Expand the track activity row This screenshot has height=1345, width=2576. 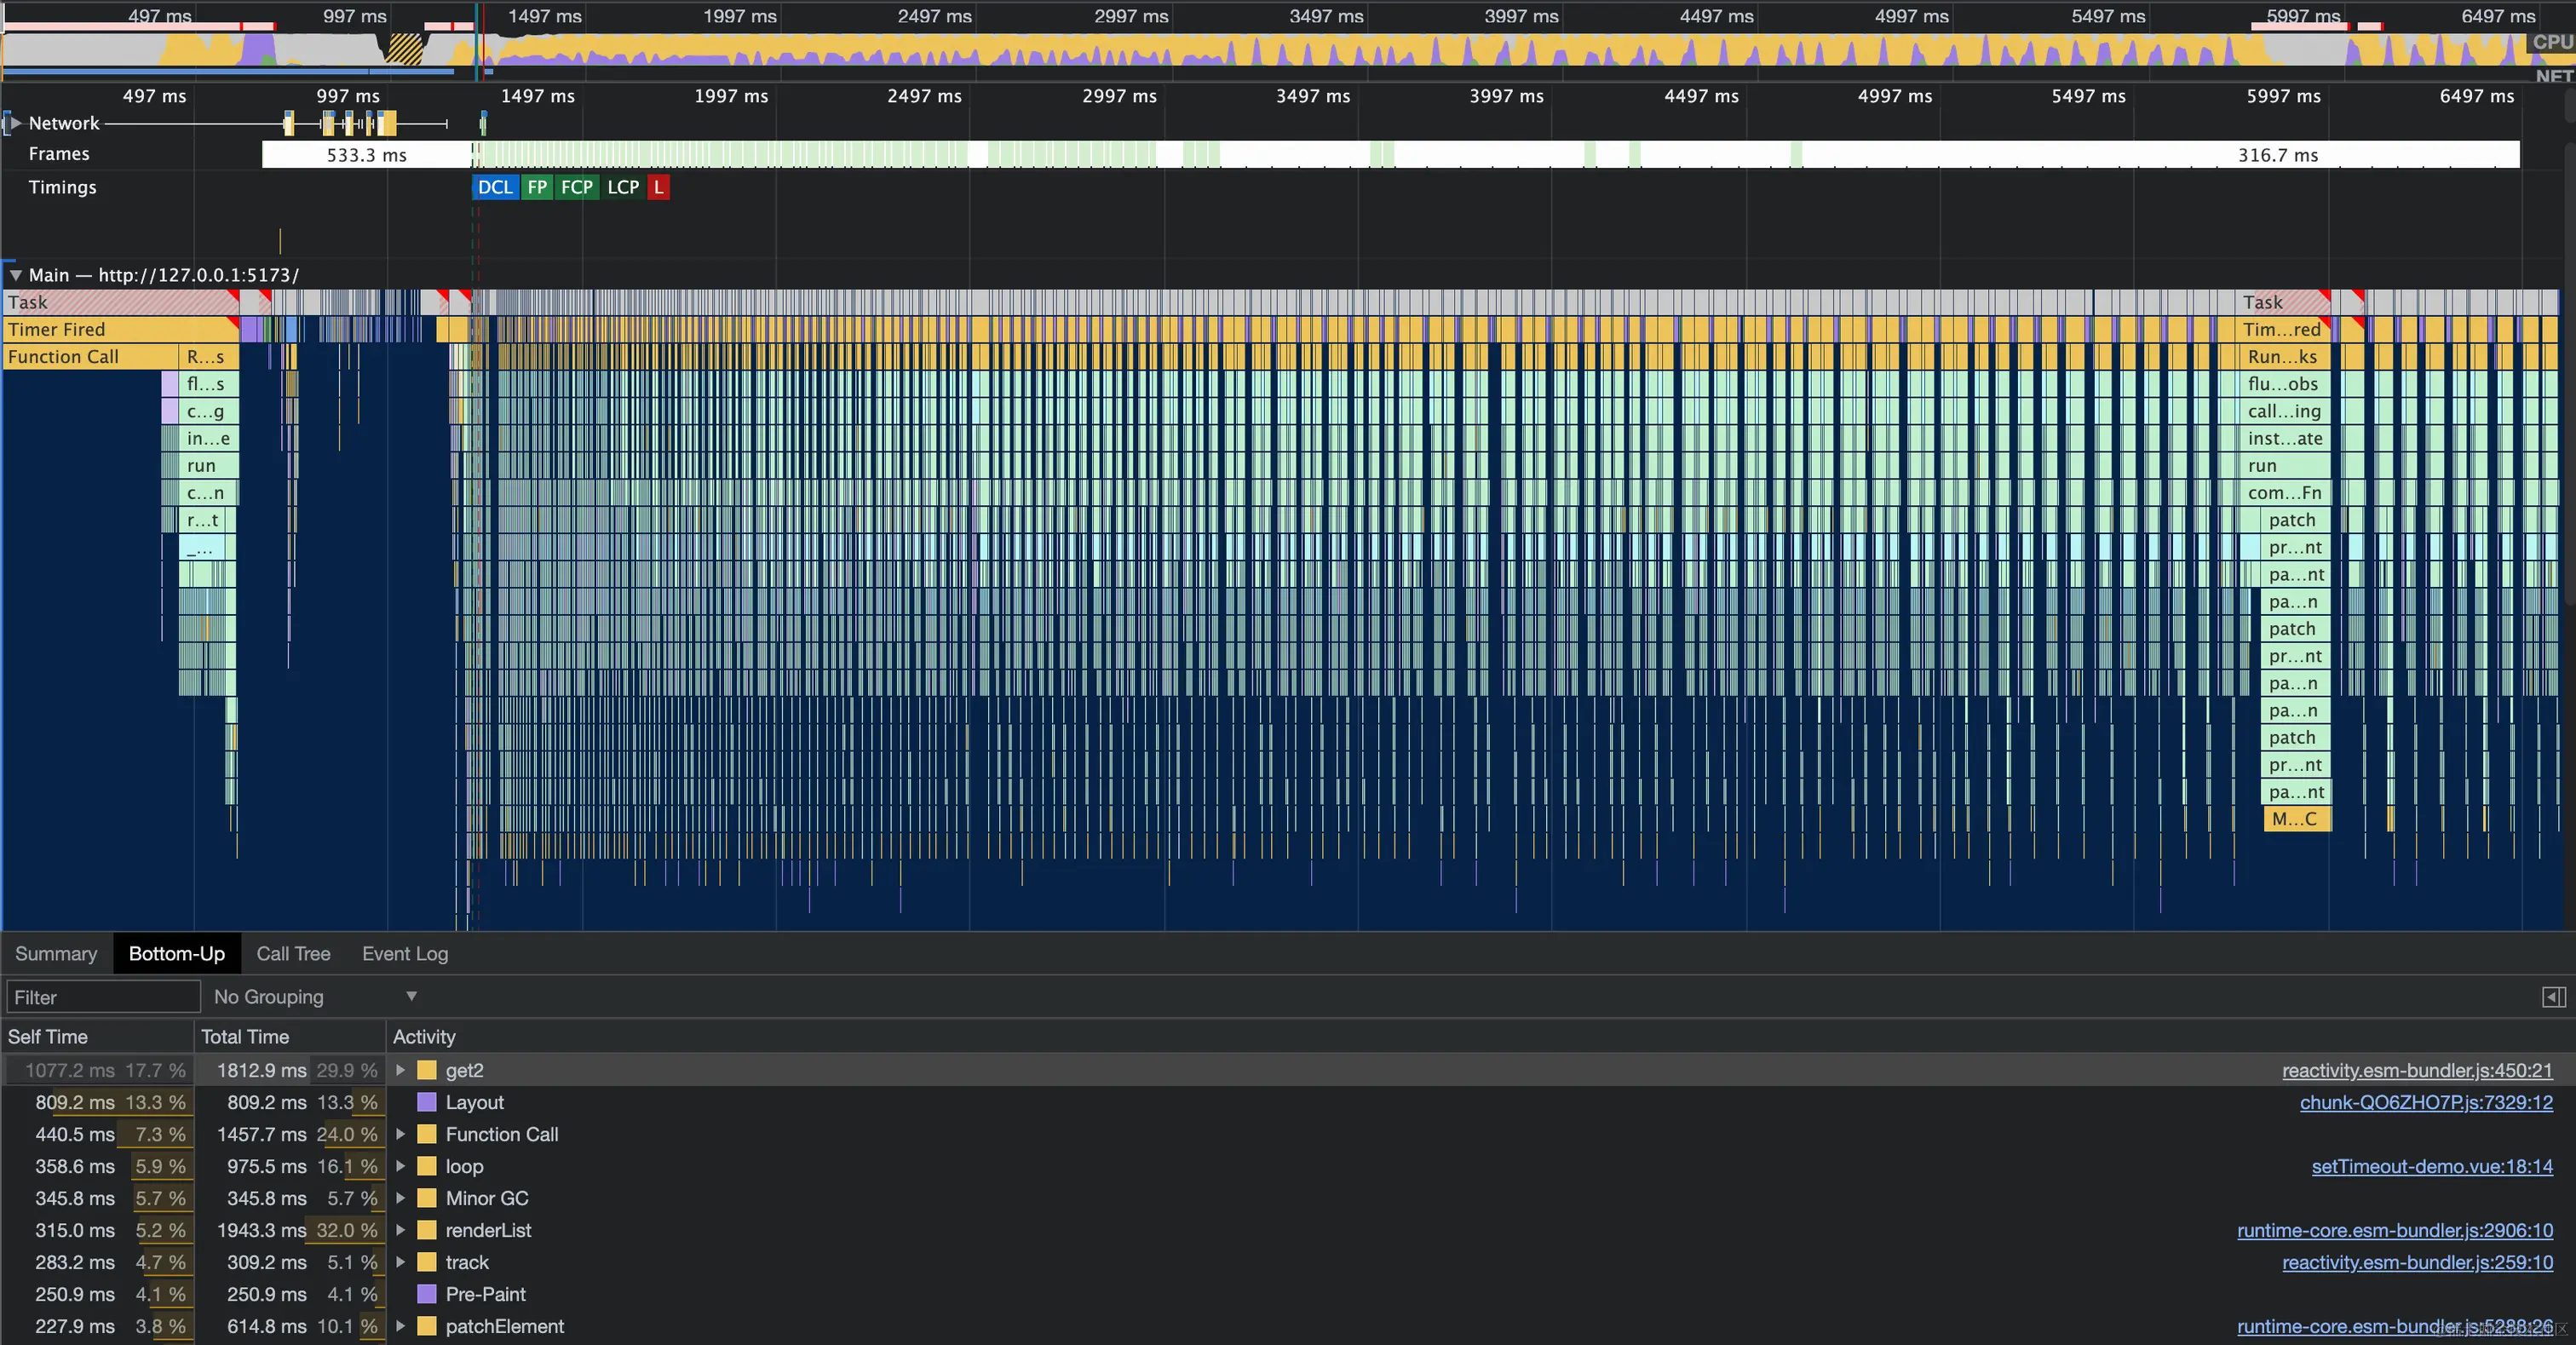tap(401, 1262)
